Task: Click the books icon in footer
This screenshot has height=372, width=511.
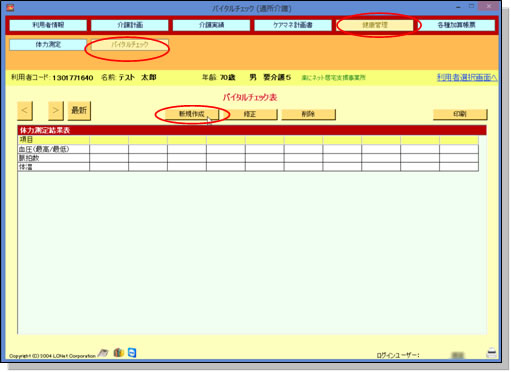Action: 119,353
